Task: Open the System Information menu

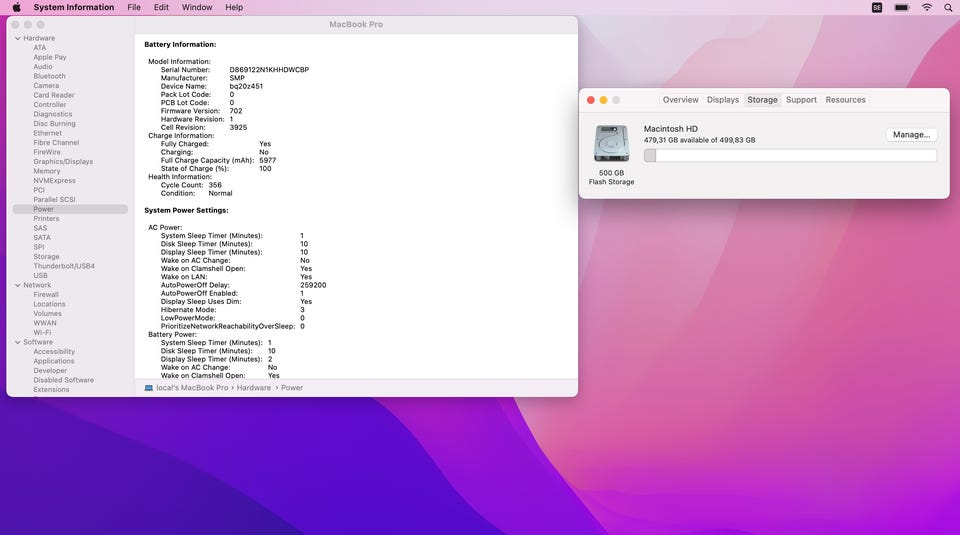Action: (x=73, y=7)
